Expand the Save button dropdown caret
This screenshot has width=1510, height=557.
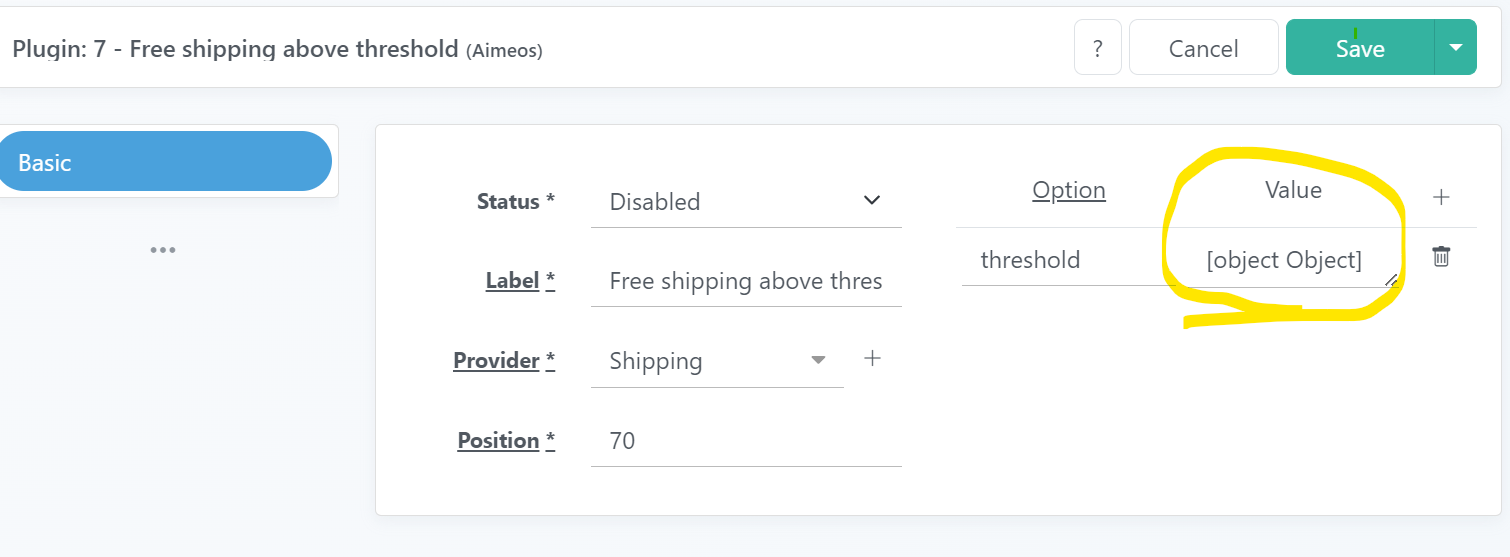click(1456, 48)
